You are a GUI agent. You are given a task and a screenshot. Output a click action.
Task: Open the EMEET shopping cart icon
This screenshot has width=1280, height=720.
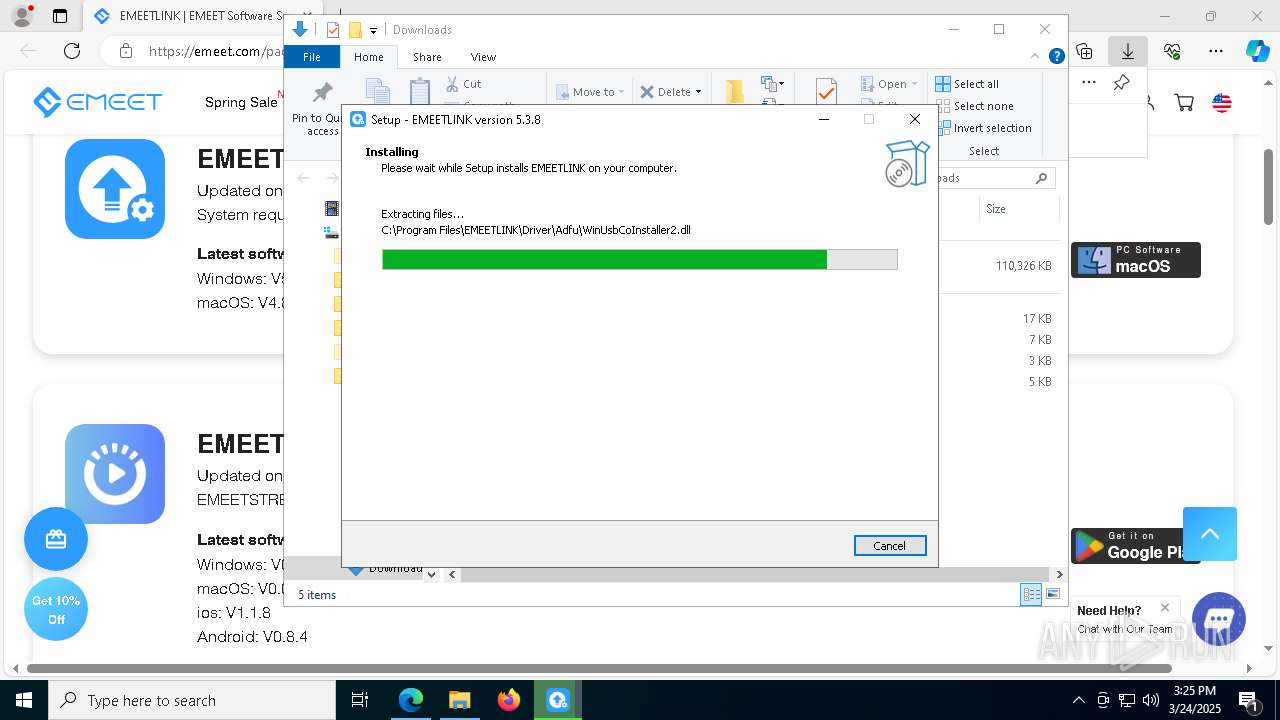tap(1184, 102)
